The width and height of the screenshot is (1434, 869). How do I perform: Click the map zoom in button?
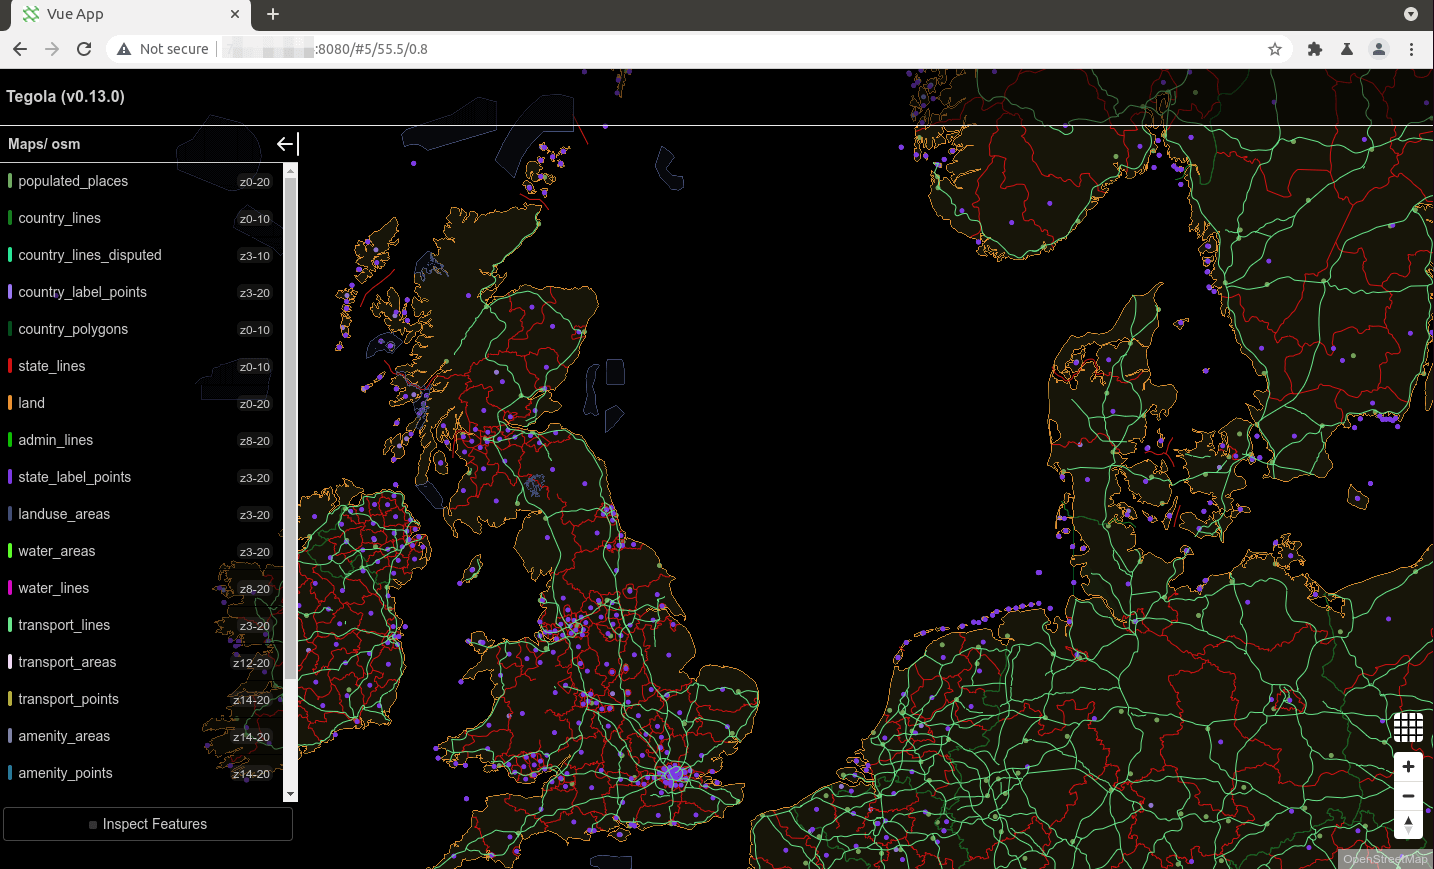pyautogui.click(x=1408, y=767)
